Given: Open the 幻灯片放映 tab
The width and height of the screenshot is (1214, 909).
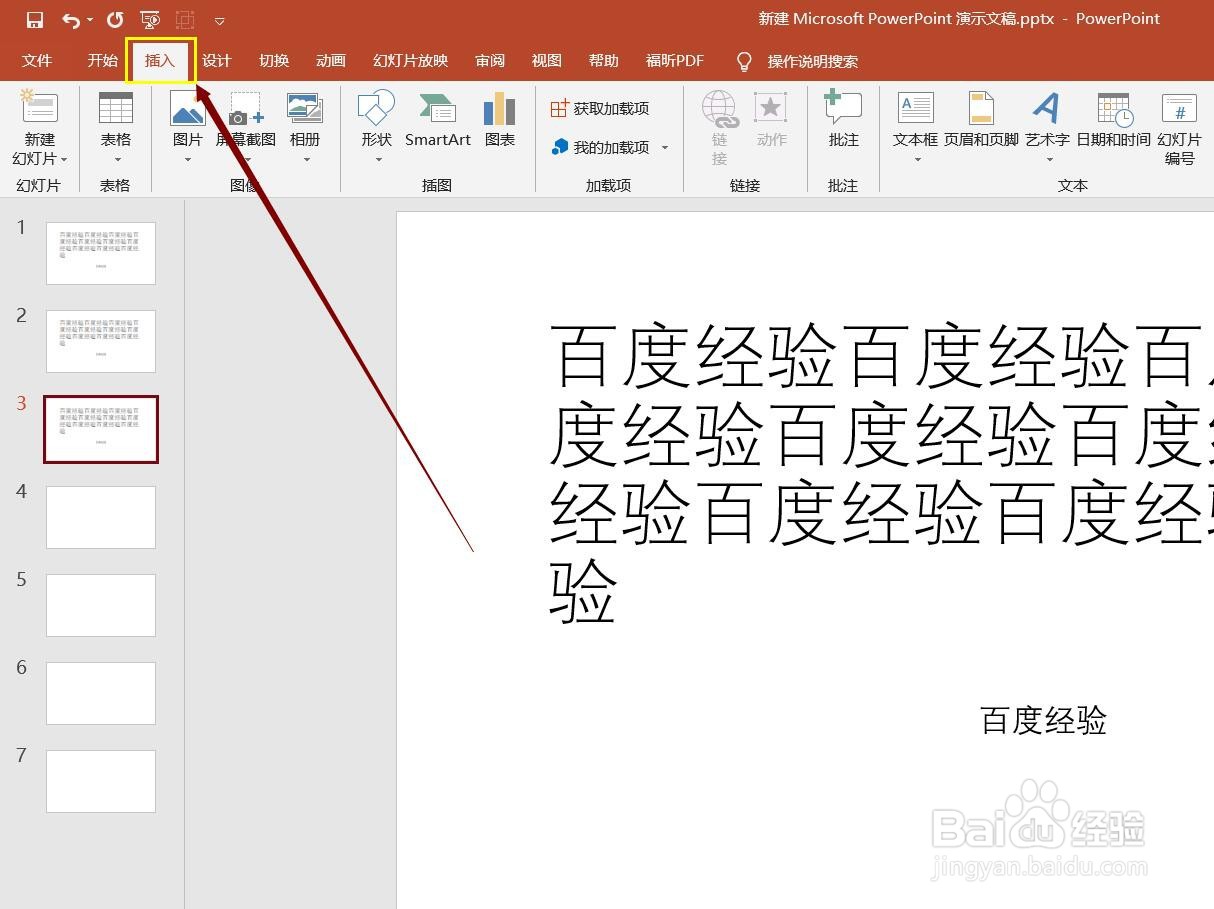Looking at the screenshot, I should (410, 61).
